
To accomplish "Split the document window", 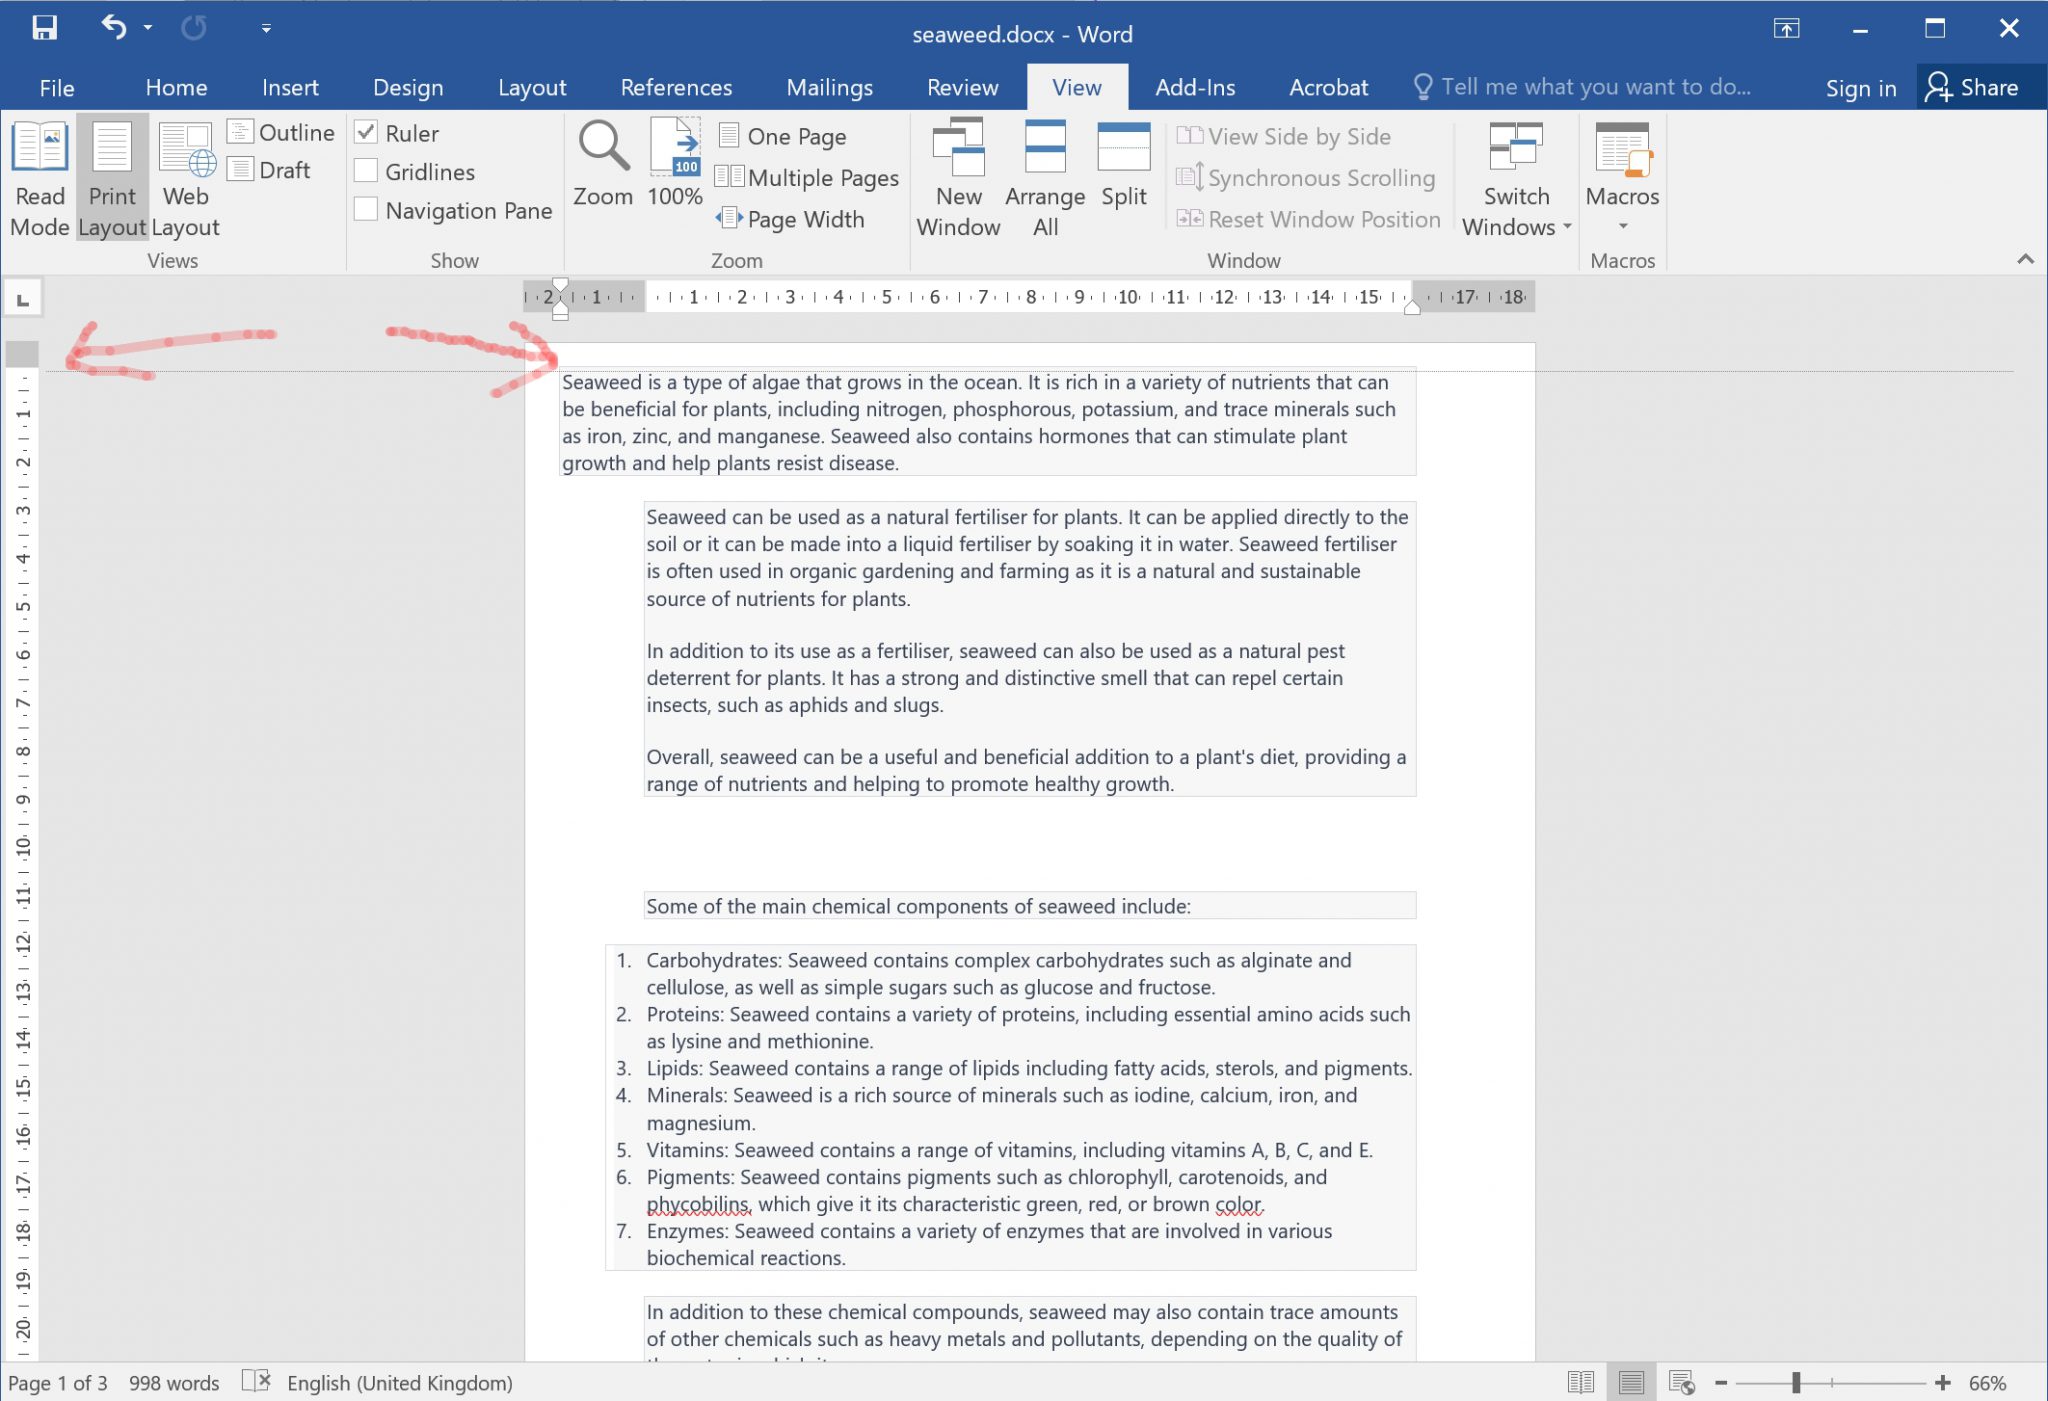I will coord(1121,170).
